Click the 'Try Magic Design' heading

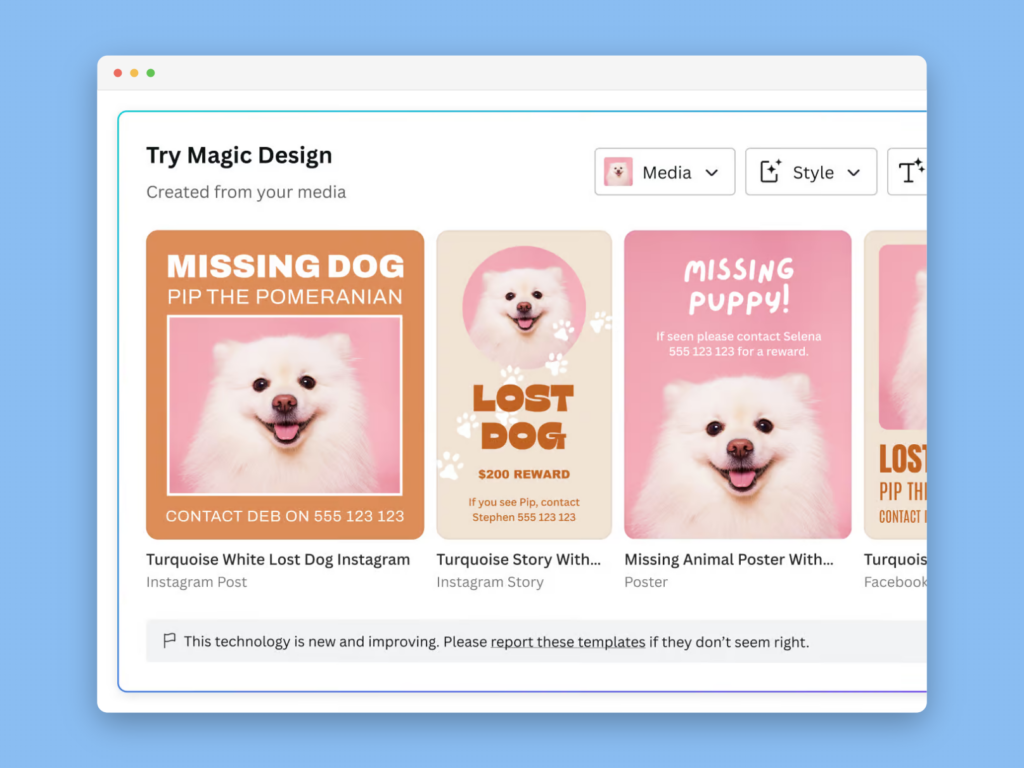pyautogui.click(x=239, y=156)
